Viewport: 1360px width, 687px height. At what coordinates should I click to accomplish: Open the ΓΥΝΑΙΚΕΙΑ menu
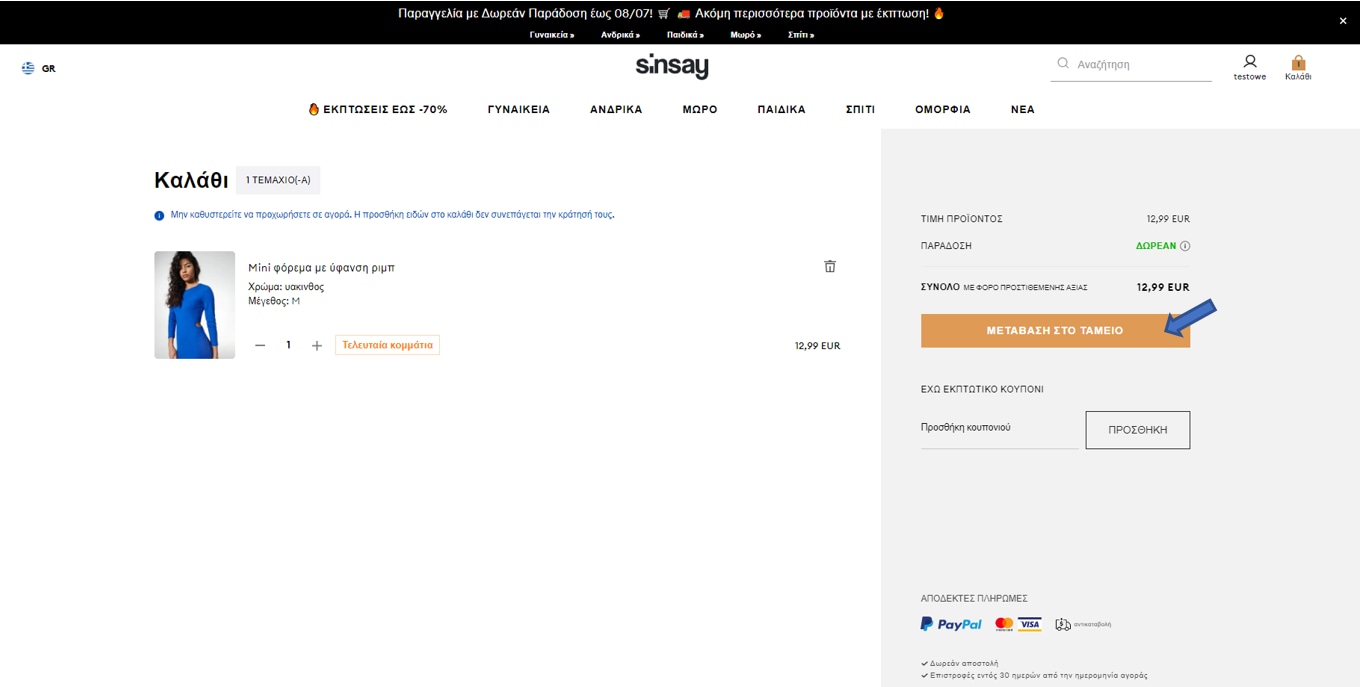(518, 110)
